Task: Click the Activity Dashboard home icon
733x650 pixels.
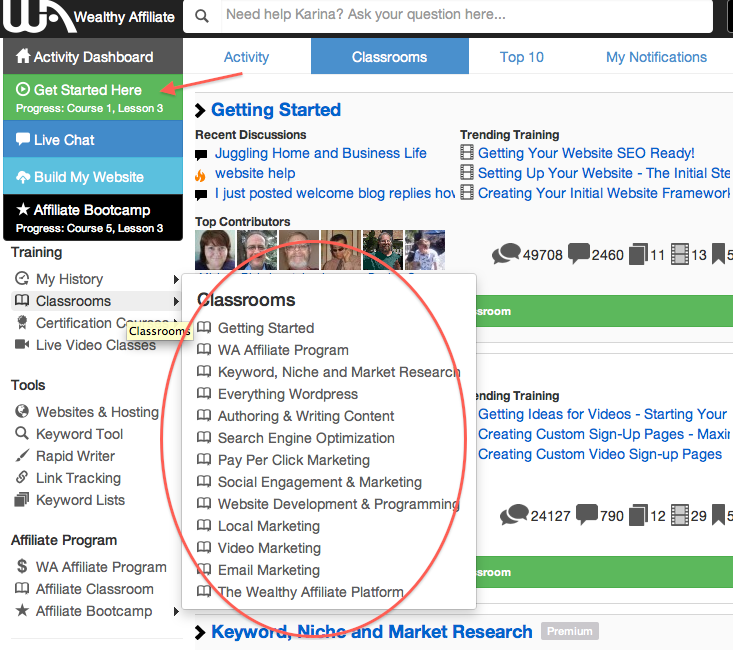Action: click(23, 56)
